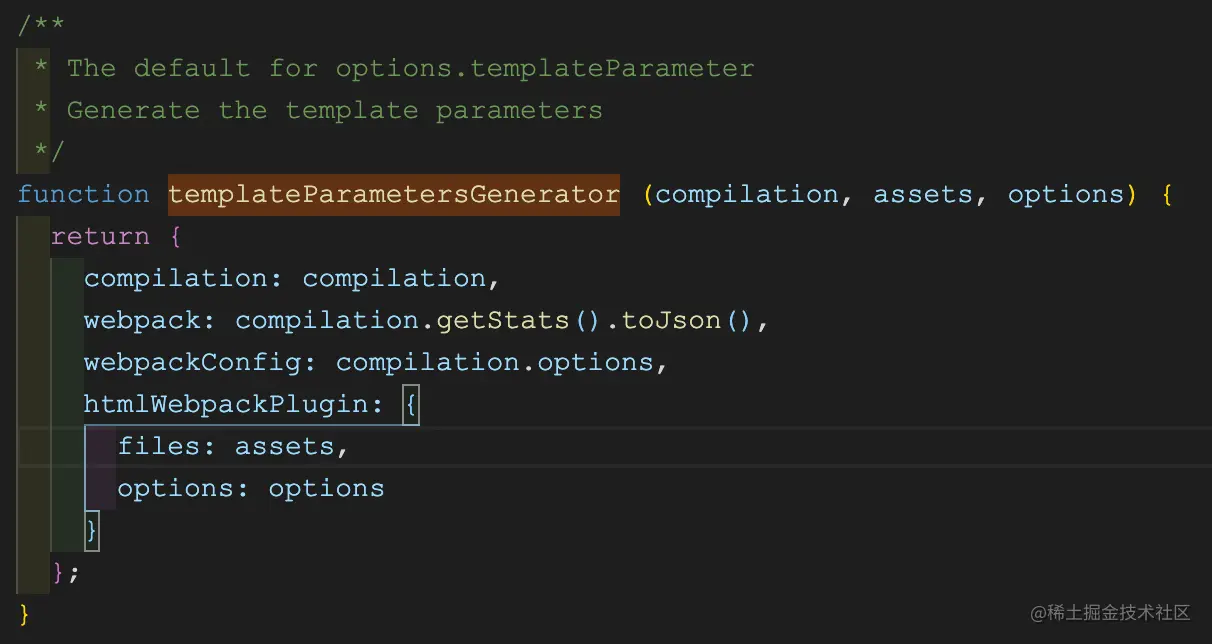Viewport: 1212px width, 644px height.
Task: Click the options parameter in function signature
Action: point(1065,194)
